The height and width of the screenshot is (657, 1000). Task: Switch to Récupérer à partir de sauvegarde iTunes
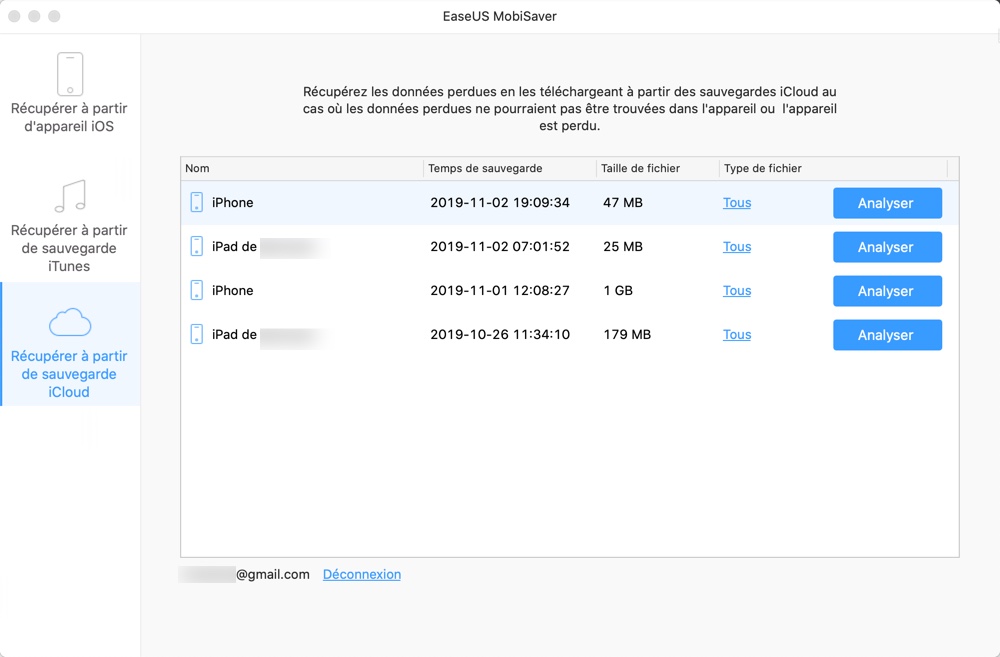coord(70,248)
